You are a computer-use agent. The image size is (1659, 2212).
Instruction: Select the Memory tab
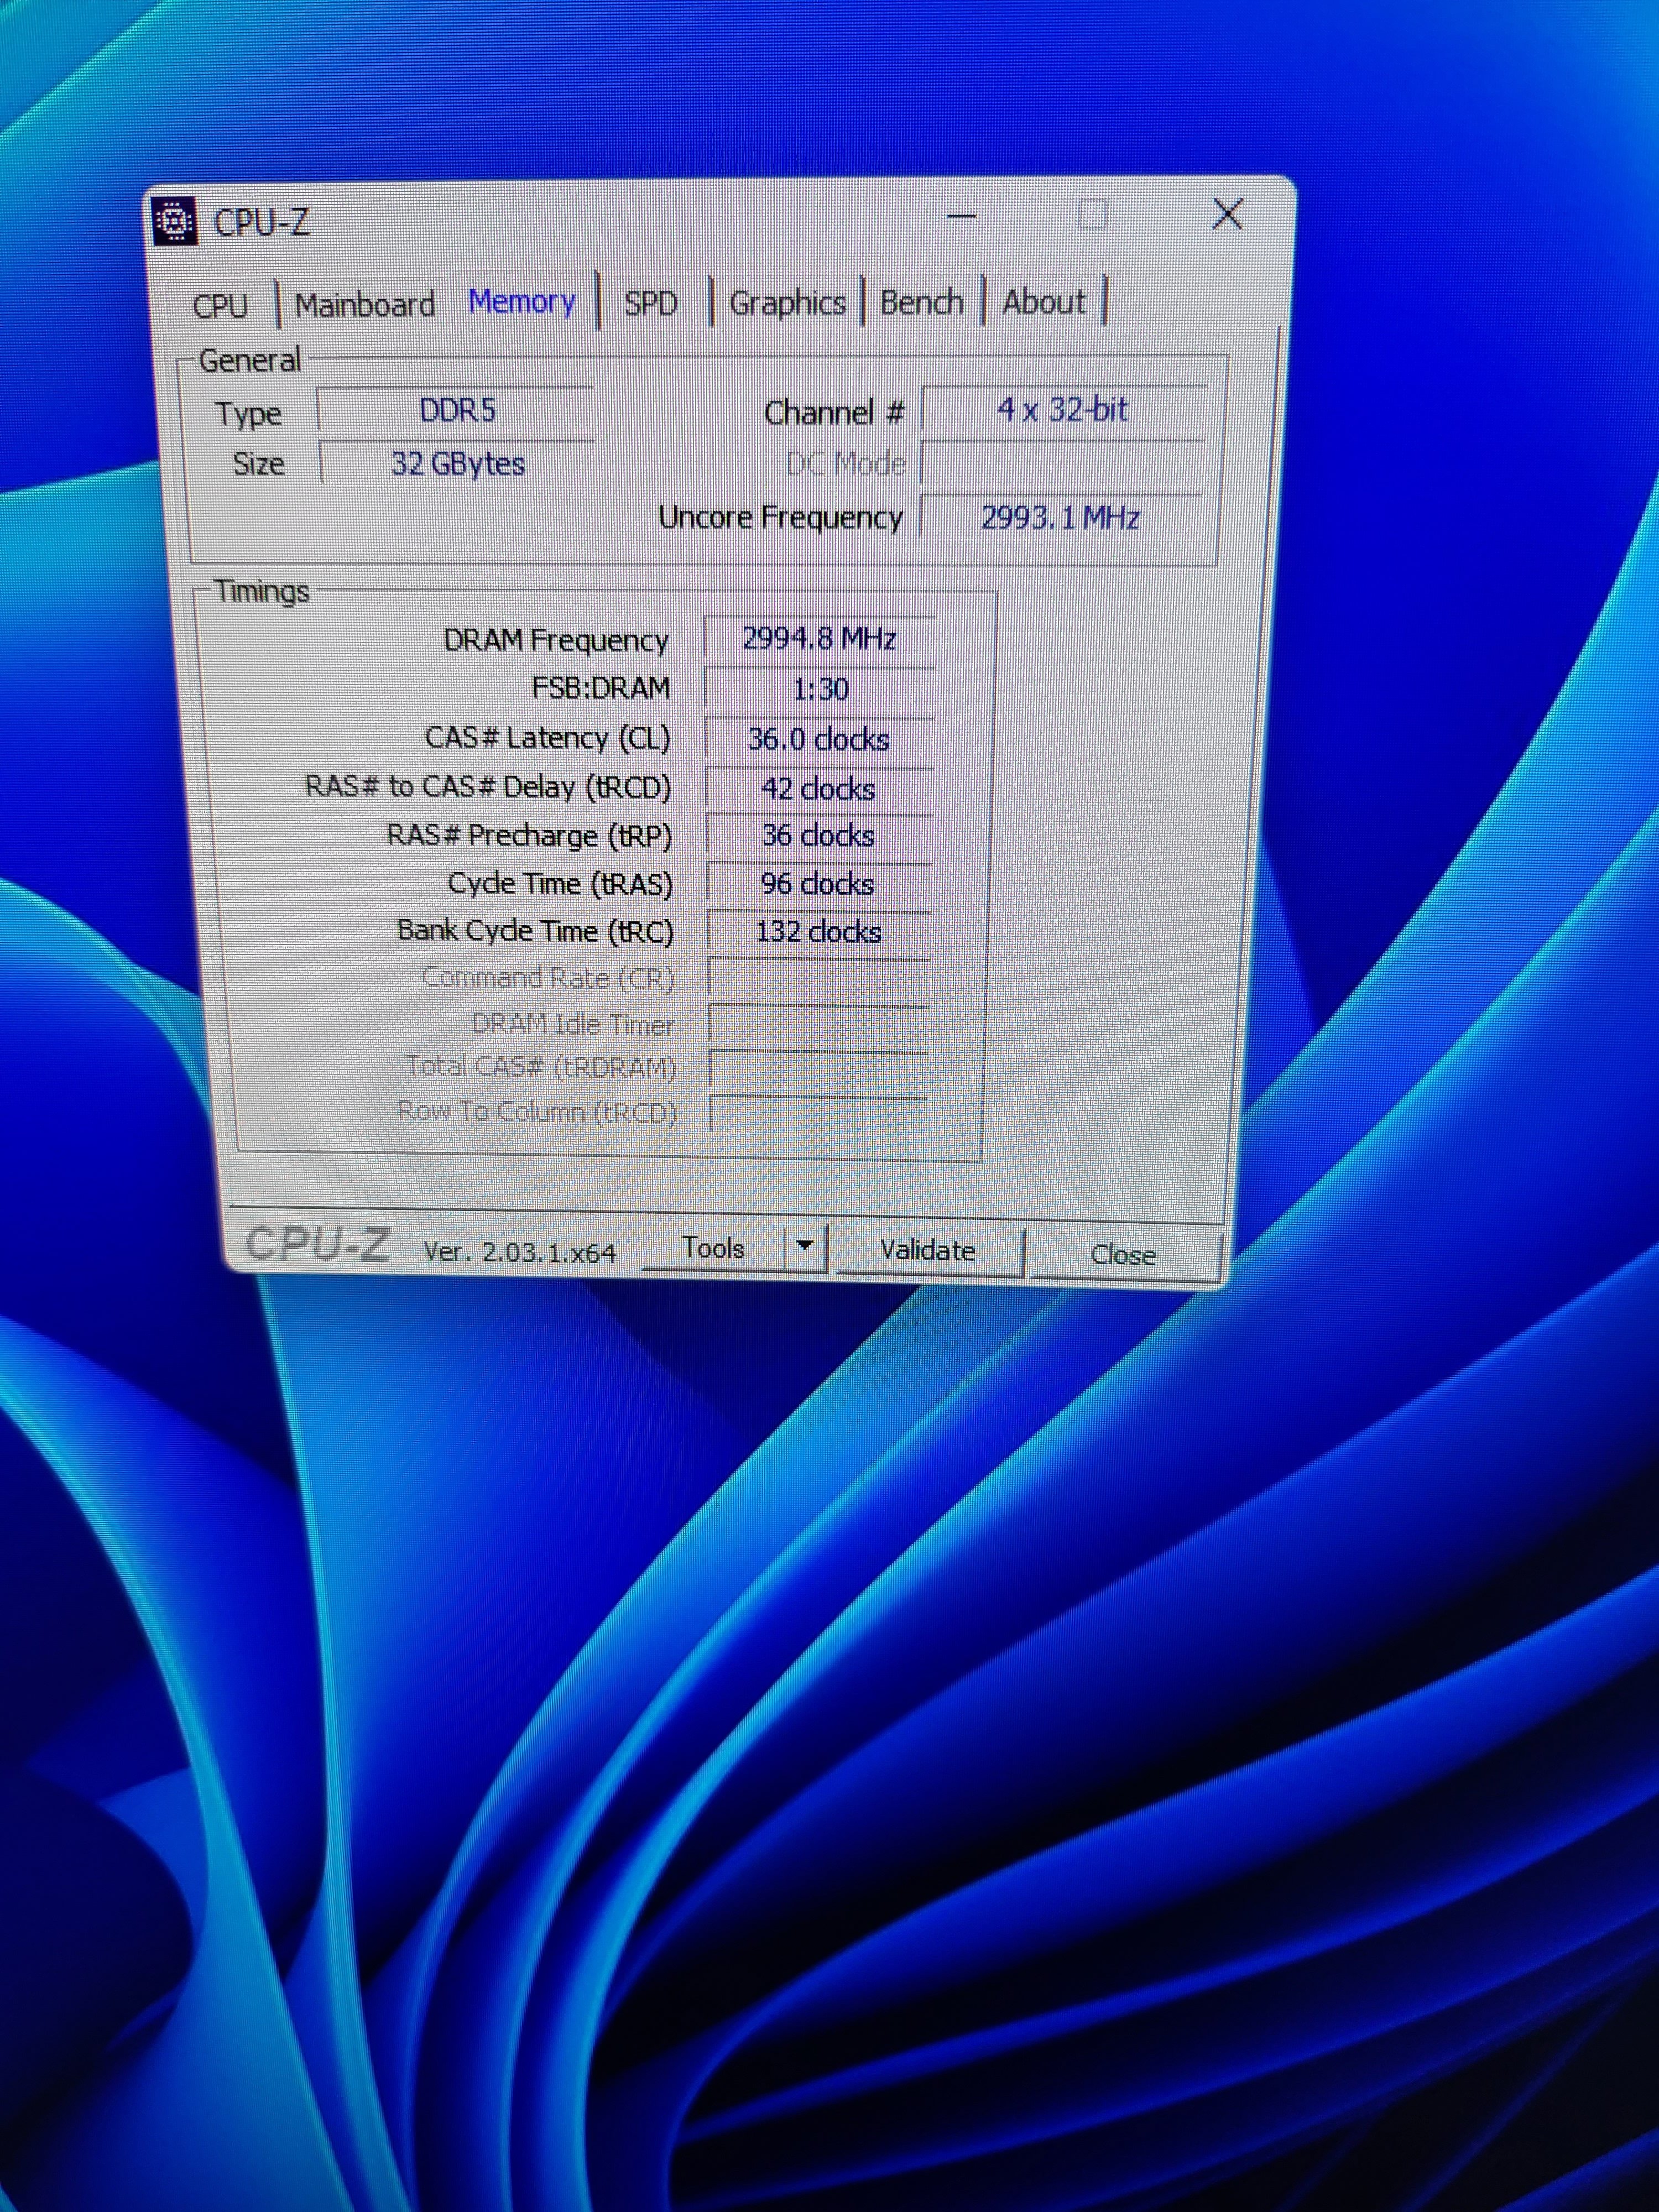[x=522, y=302]
